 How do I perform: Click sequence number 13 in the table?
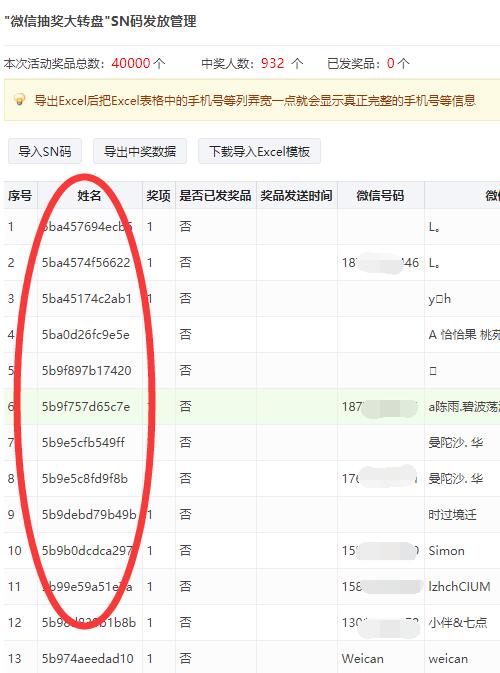[14, 658]
